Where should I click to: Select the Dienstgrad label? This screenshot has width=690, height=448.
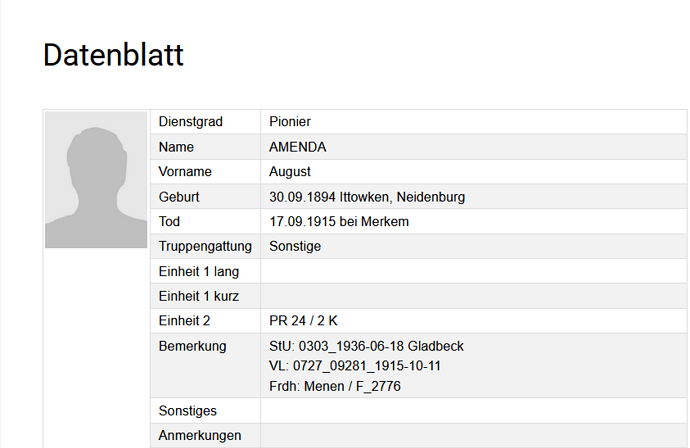tap(191, 121)
